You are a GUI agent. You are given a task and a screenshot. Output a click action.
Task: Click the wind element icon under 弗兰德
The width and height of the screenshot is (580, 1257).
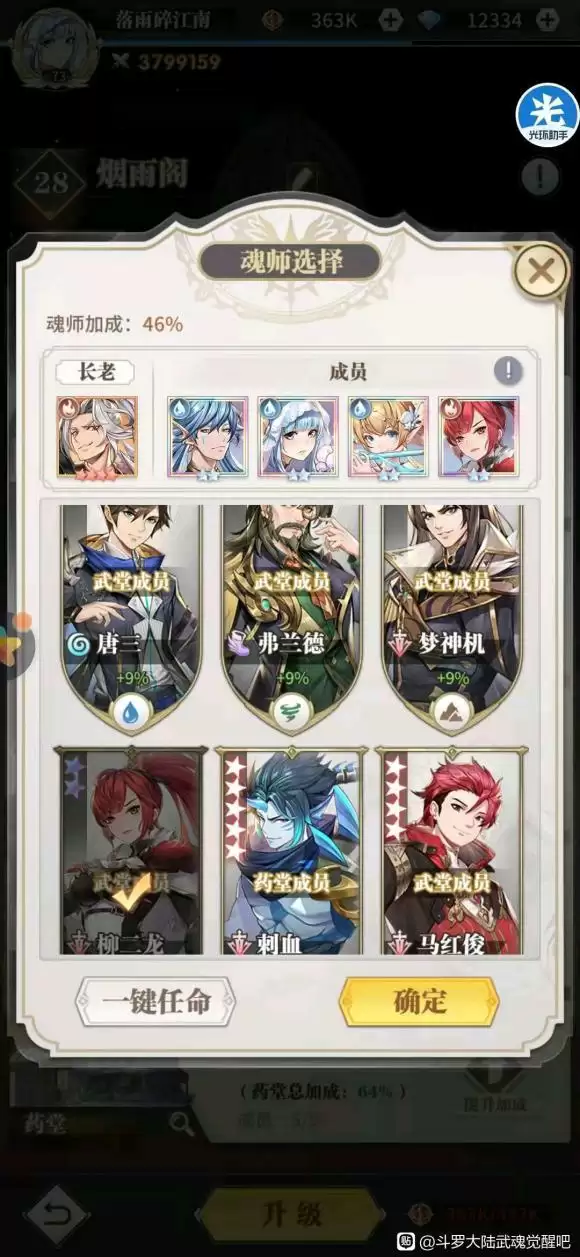click(292, 711)
